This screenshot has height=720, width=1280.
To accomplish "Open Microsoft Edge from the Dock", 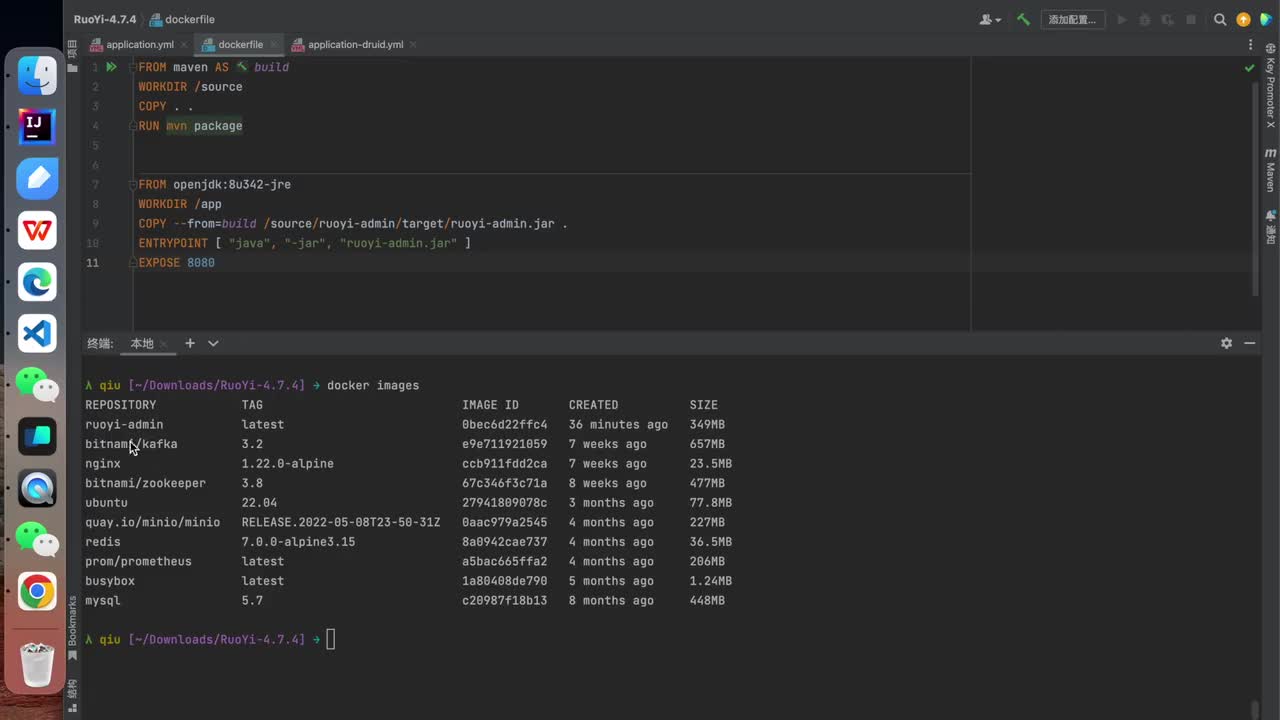I will [37, 282].
